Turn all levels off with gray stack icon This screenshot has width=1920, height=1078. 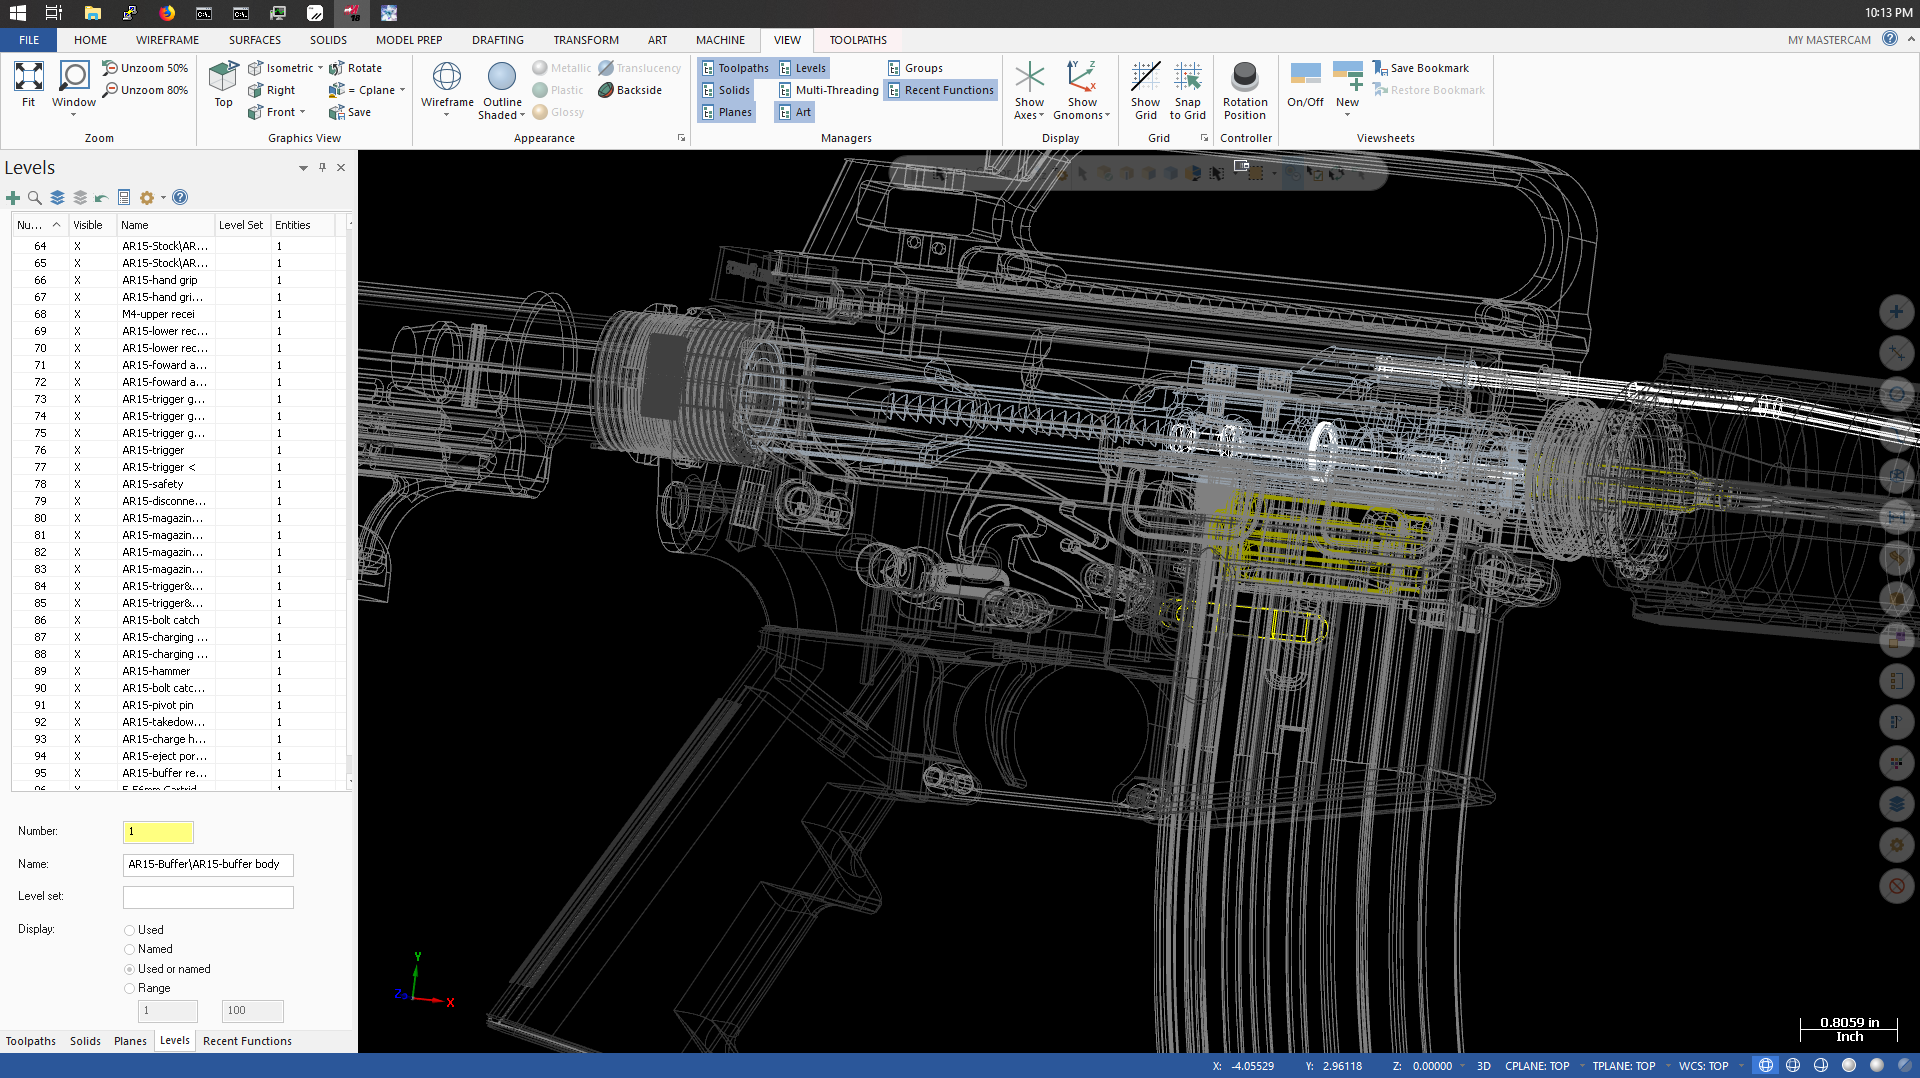[80, 198]
